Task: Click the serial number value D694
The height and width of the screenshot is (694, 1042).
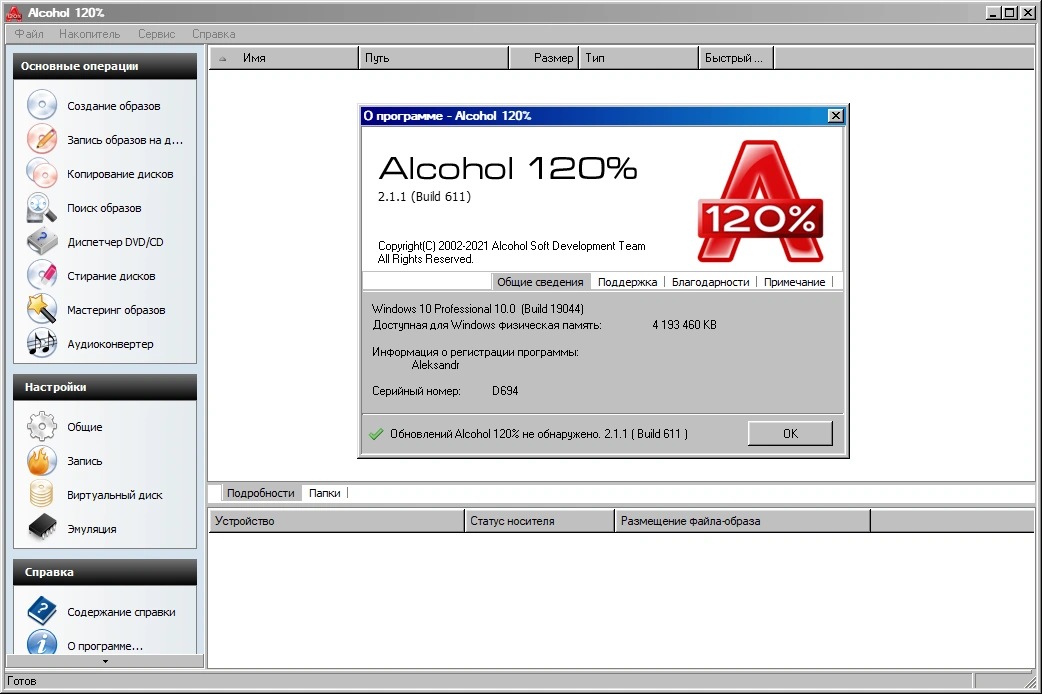Action: pyautogui.click(x=505, y=391)
